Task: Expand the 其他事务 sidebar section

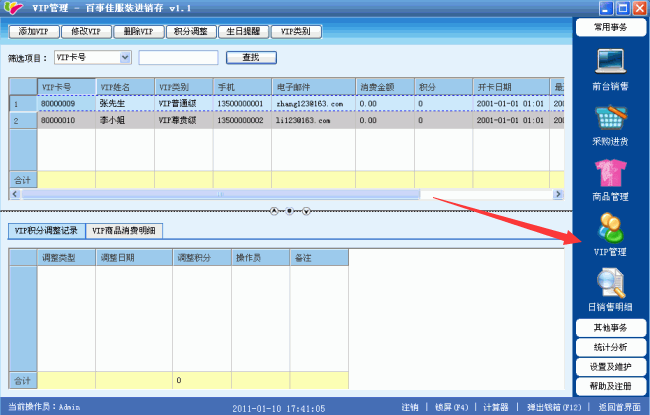Action: [x=611, y=328]
